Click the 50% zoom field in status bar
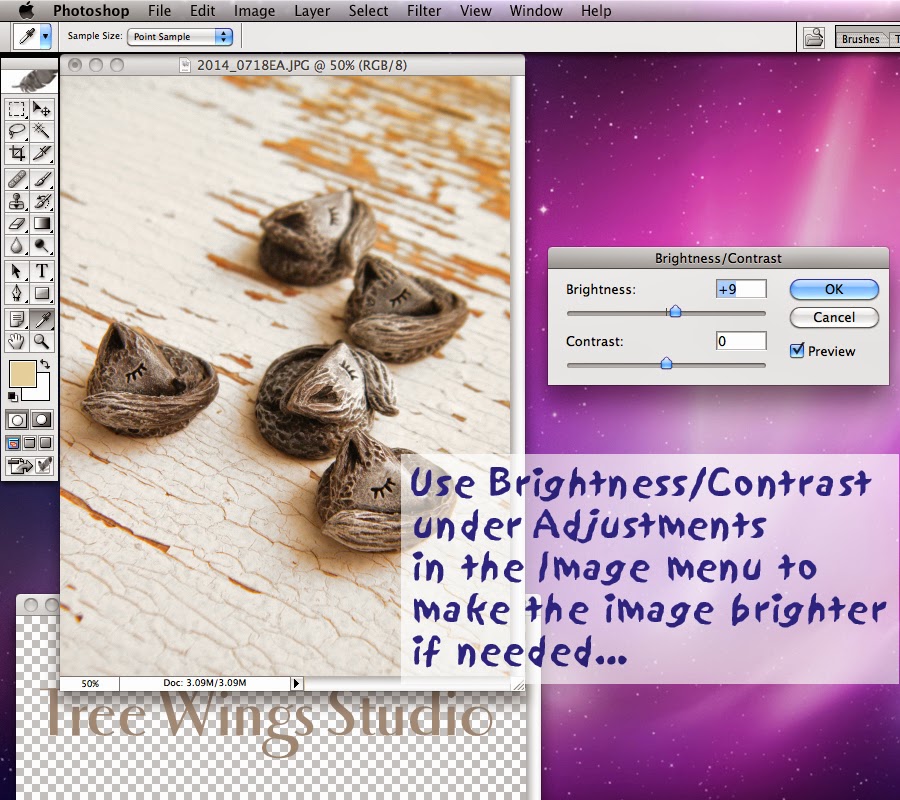Screen dimensions: 900x800 pos(90,684)
